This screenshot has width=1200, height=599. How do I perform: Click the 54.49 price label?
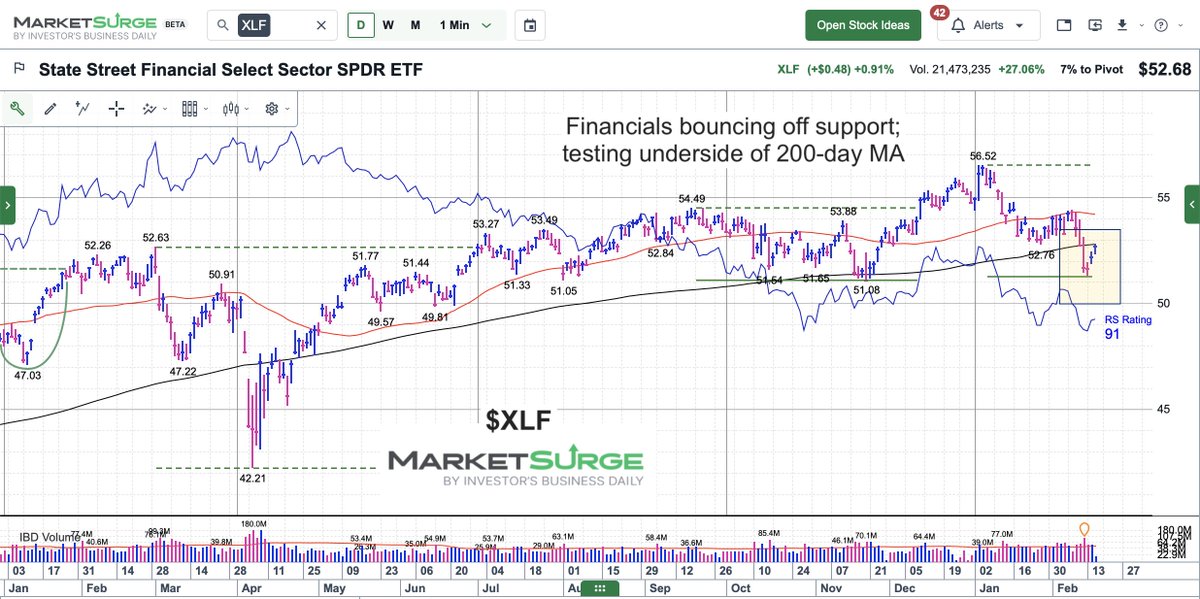pyautogui.click(x=693, y=199)
